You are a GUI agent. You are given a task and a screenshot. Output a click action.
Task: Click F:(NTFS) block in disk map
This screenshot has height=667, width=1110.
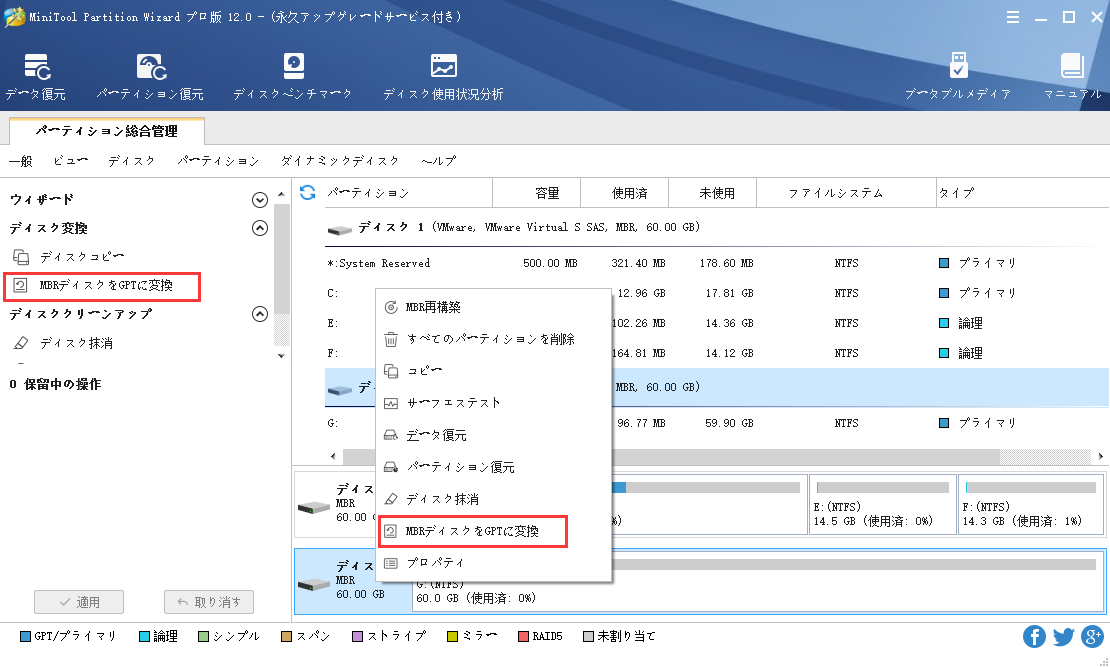point(1031,504)
